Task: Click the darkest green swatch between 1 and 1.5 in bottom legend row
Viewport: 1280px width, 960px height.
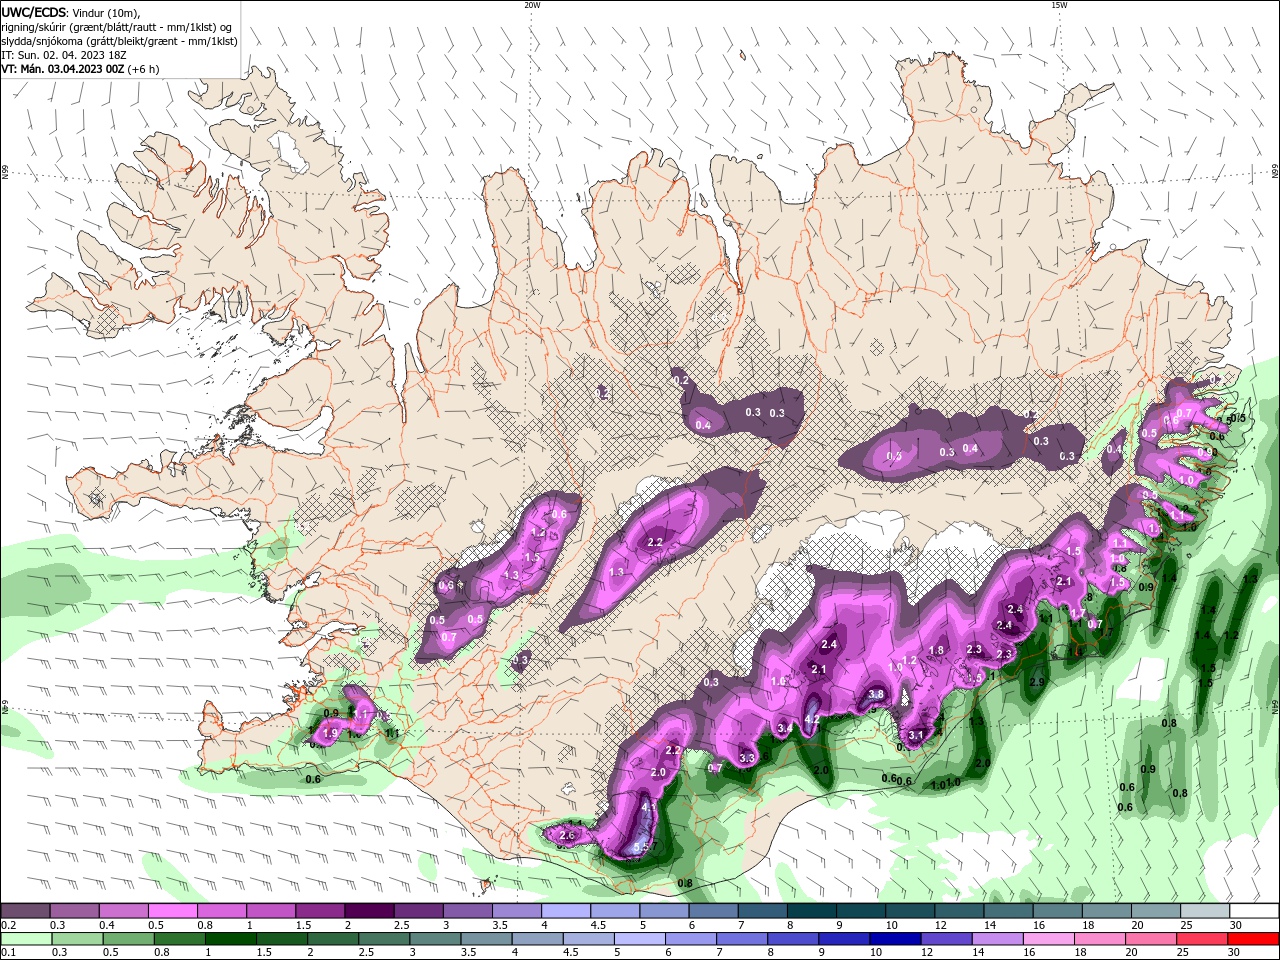Action: [230, 939]
